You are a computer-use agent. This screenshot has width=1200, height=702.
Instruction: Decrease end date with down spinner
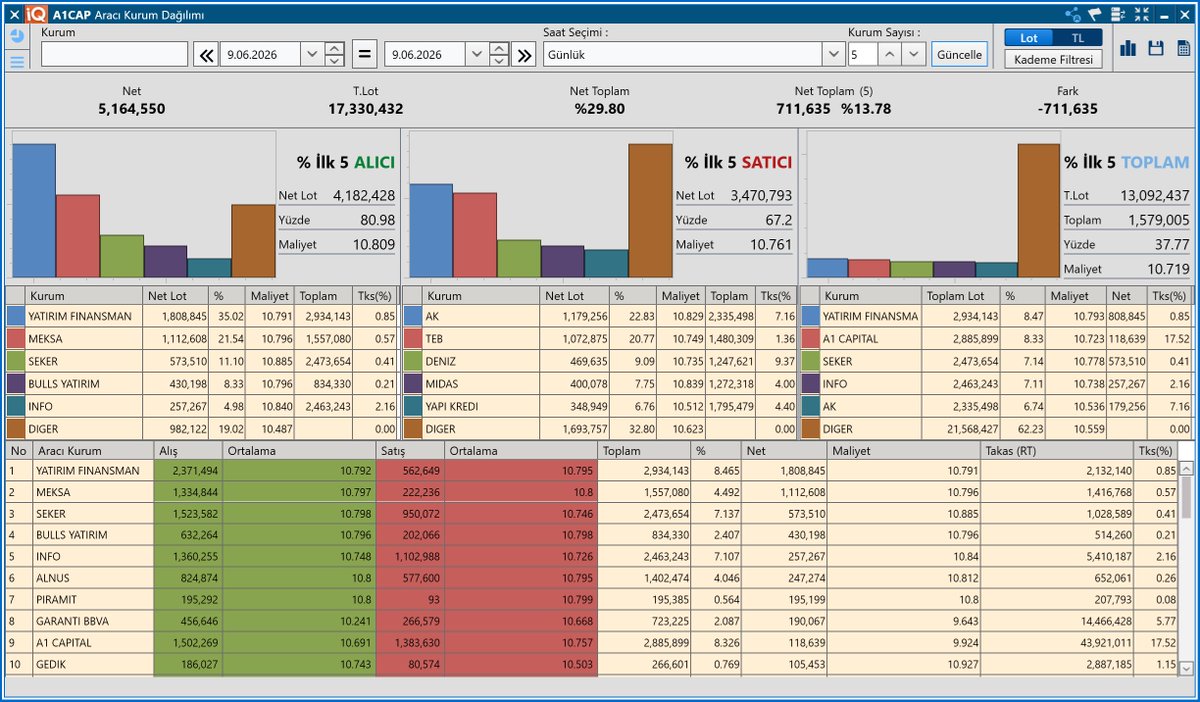click(x=499, y=61)
